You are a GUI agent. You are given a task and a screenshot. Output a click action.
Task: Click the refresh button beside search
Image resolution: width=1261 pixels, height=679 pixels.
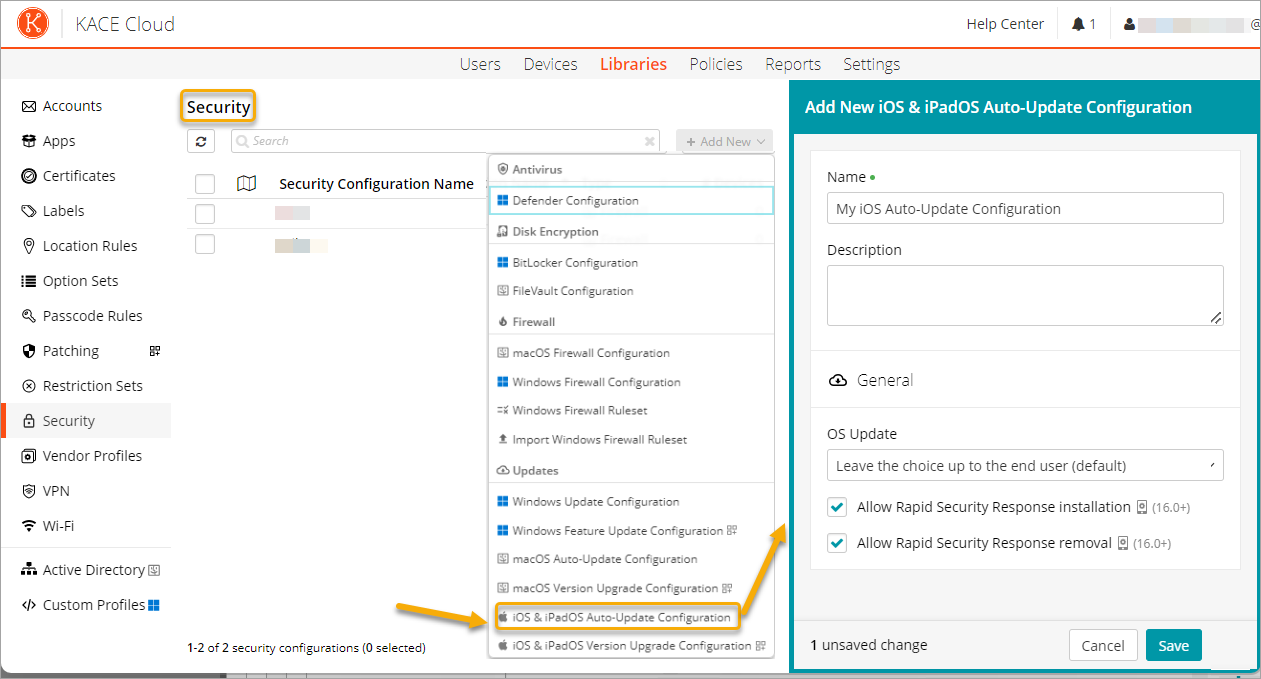point(201,142)
